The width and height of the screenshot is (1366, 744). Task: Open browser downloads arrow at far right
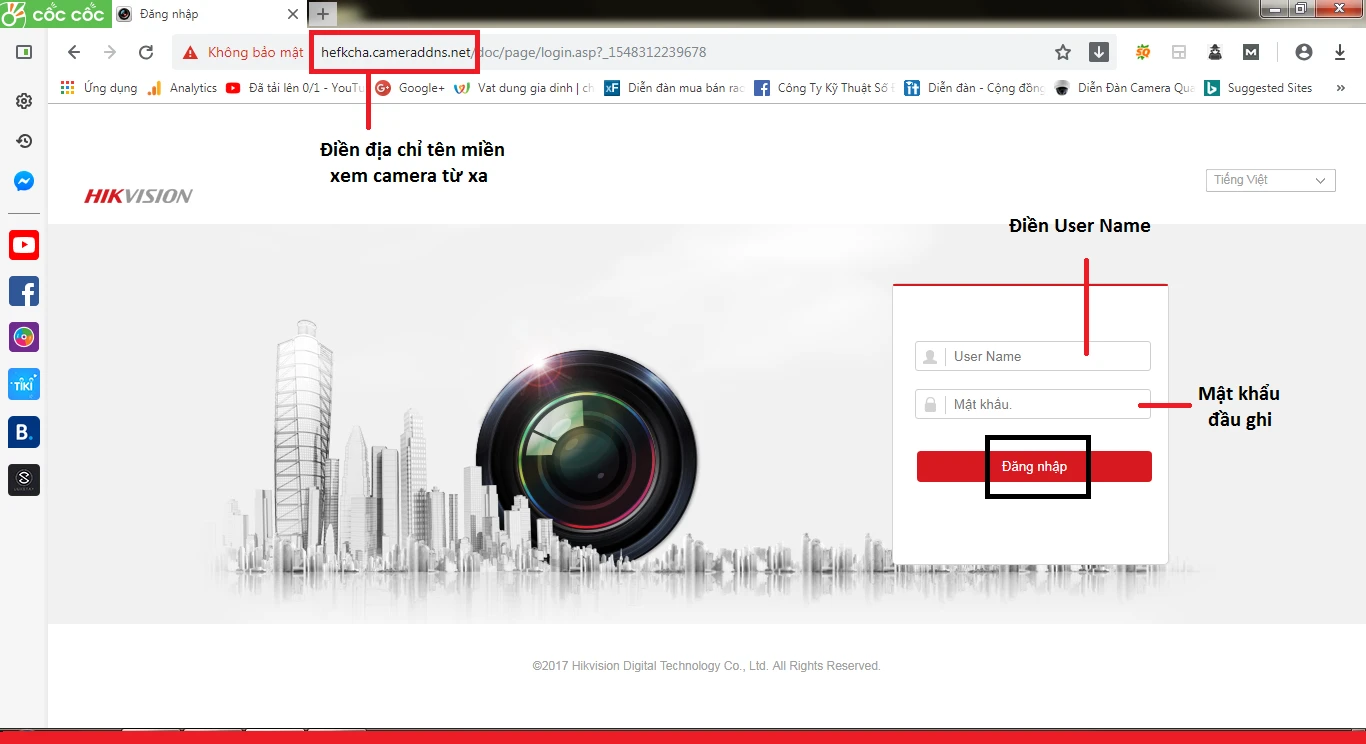(1340, 52)
